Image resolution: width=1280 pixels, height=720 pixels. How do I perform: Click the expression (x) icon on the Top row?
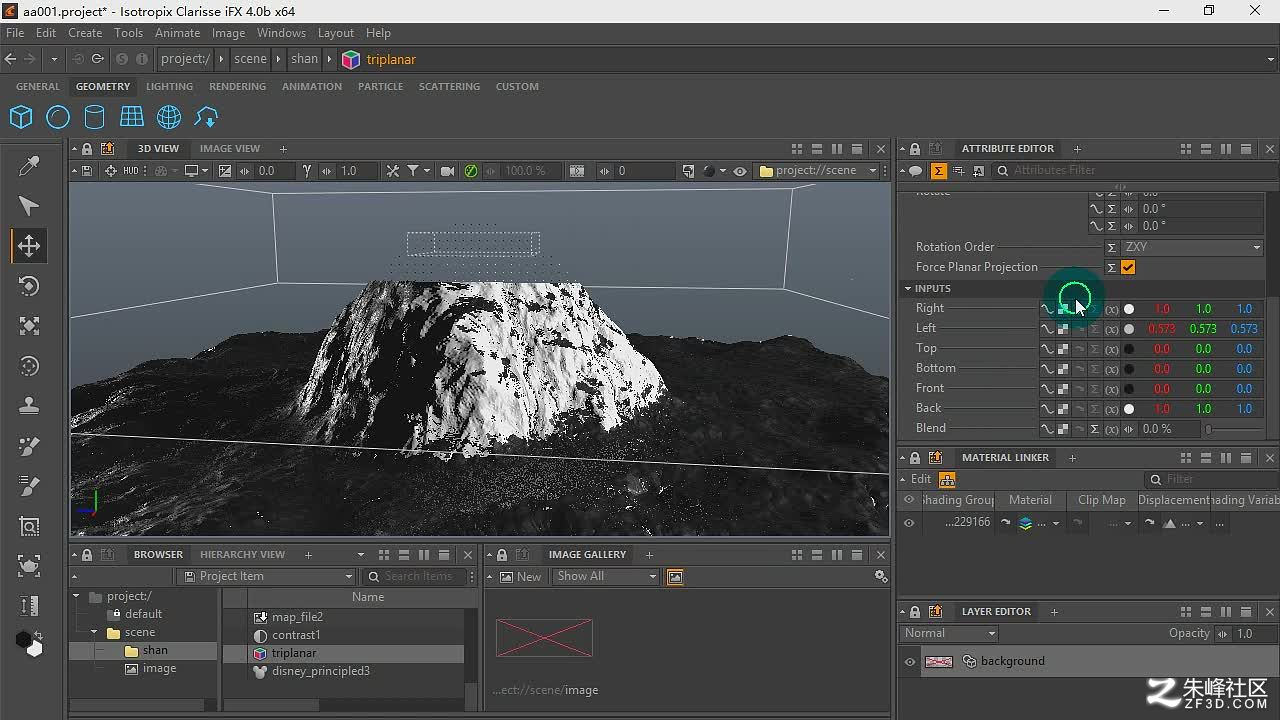1112,349
